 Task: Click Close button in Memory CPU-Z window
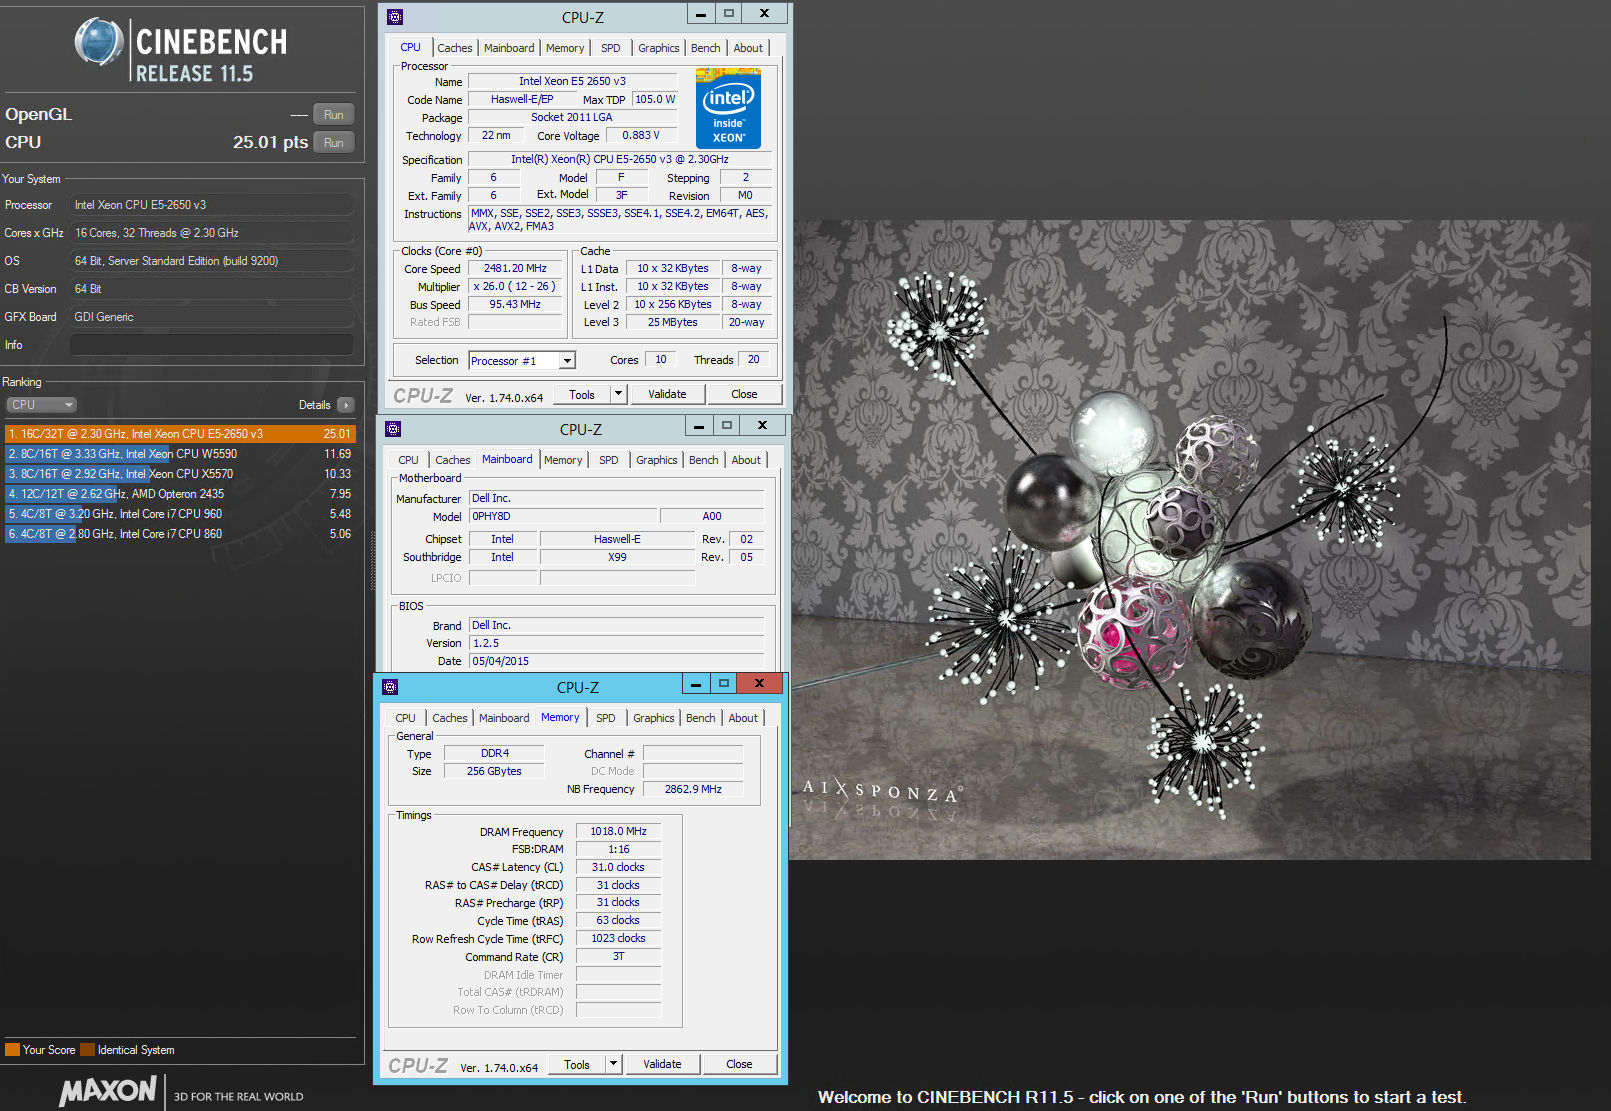click(739, 1064)
